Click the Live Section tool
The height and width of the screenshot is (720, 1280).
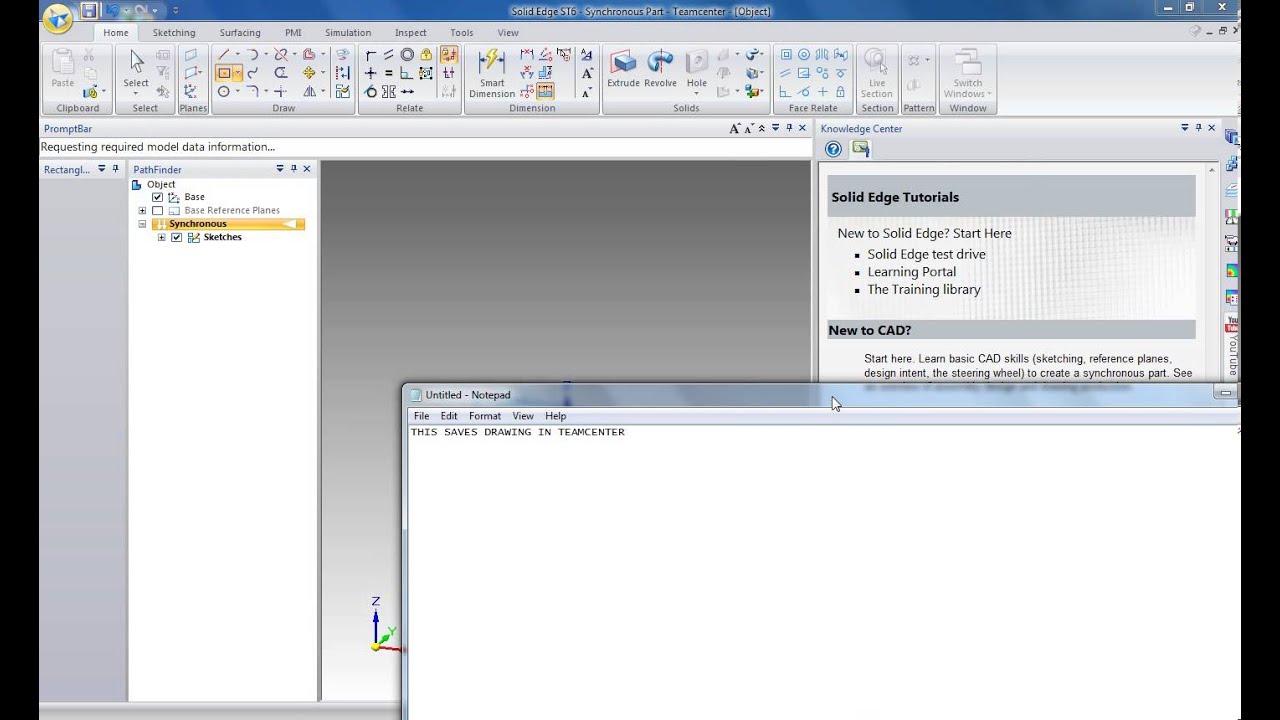(x=877, y=73)
